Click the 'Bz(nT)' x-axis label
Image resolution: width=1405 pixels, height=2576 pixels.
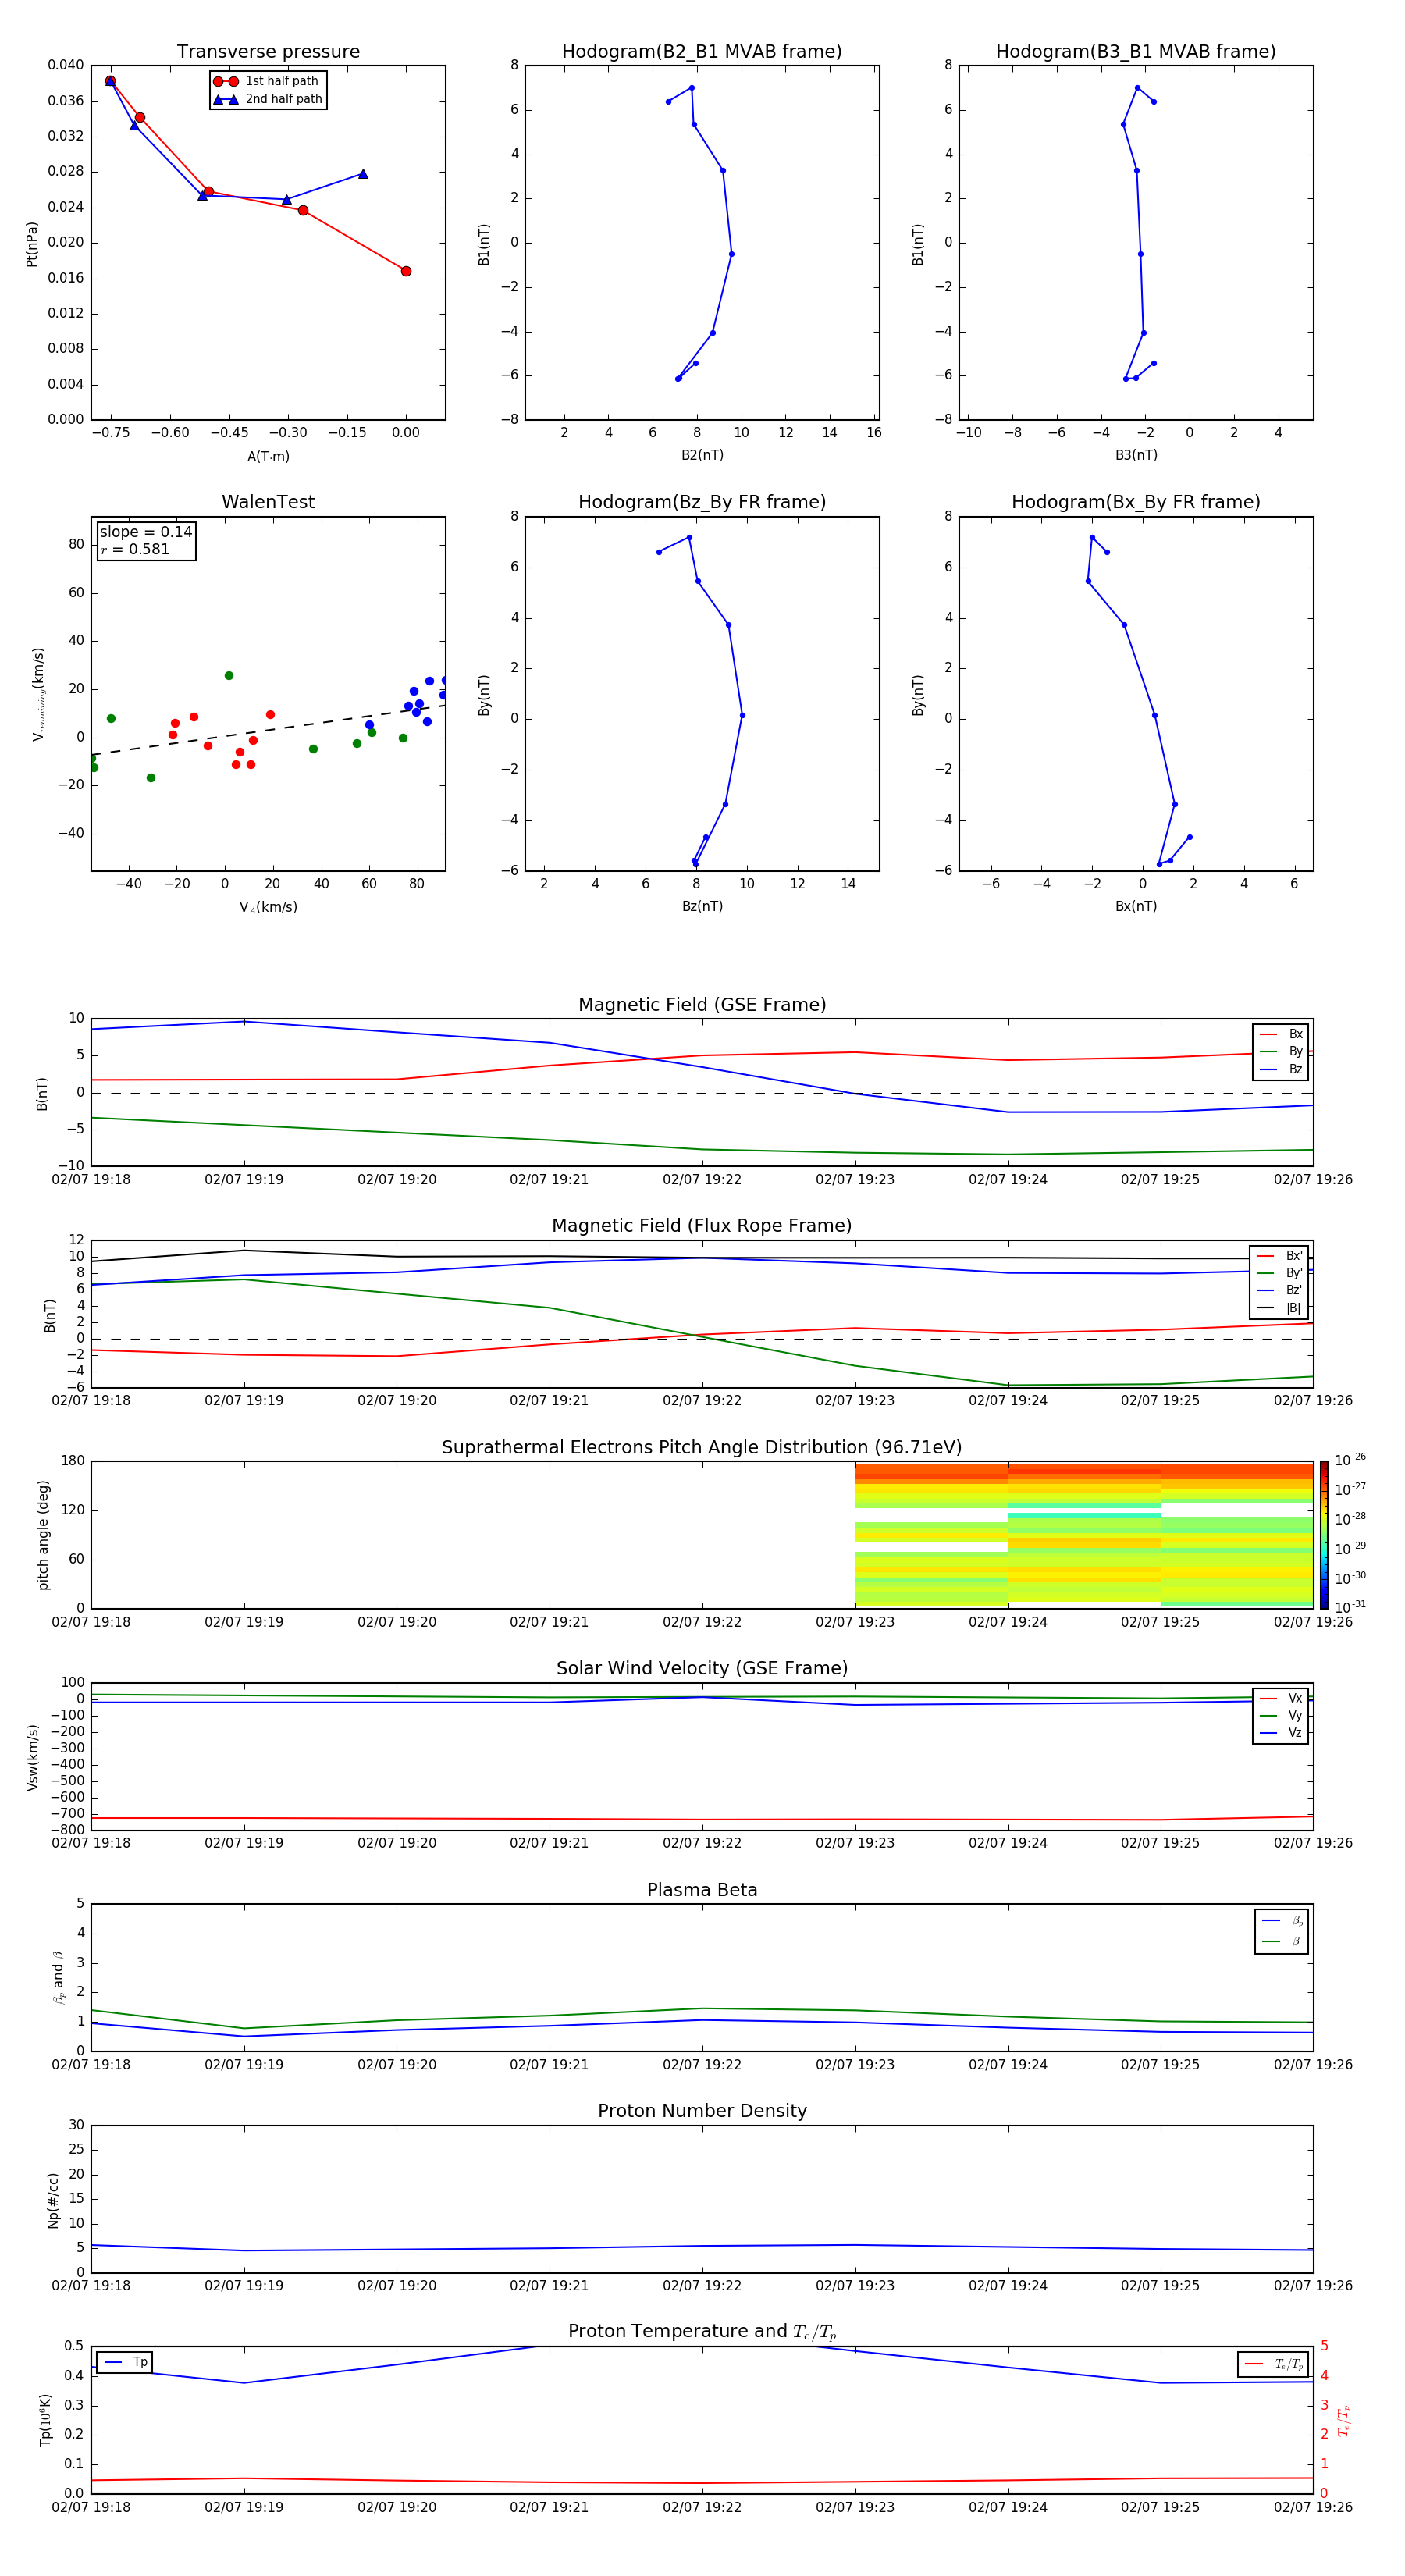(x=702, y=906)
